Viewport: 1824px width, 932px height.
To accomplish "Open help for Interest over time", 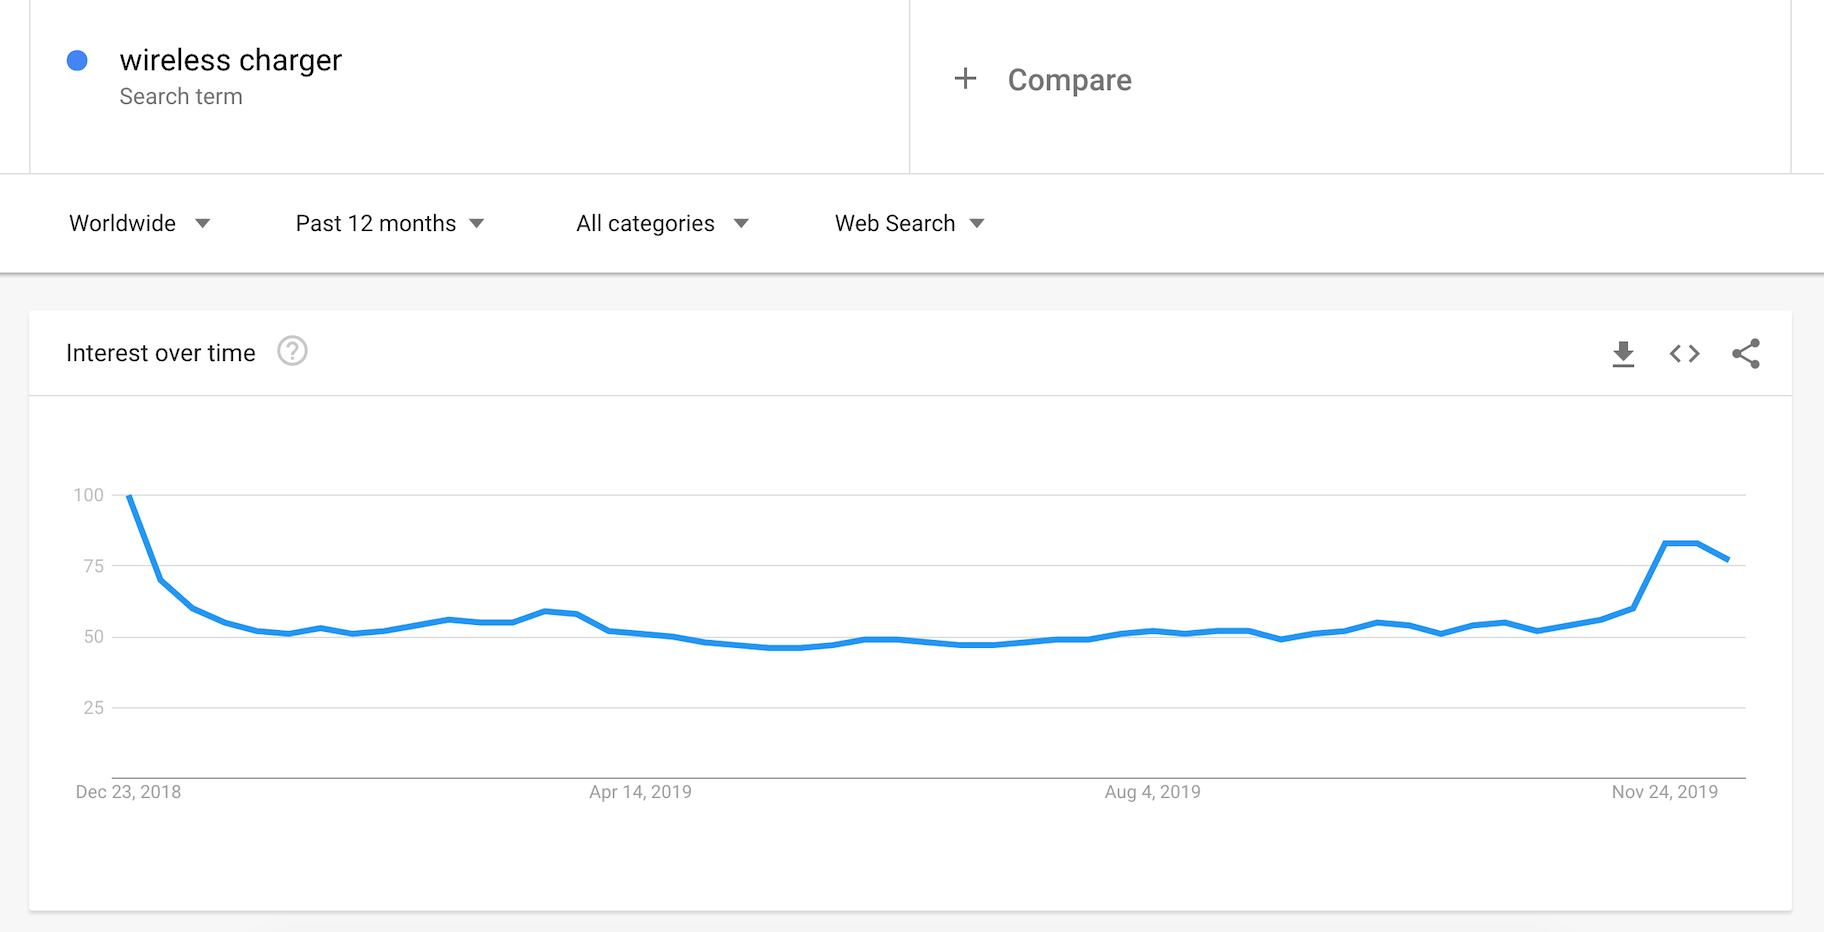I will [x=292, y=352].
